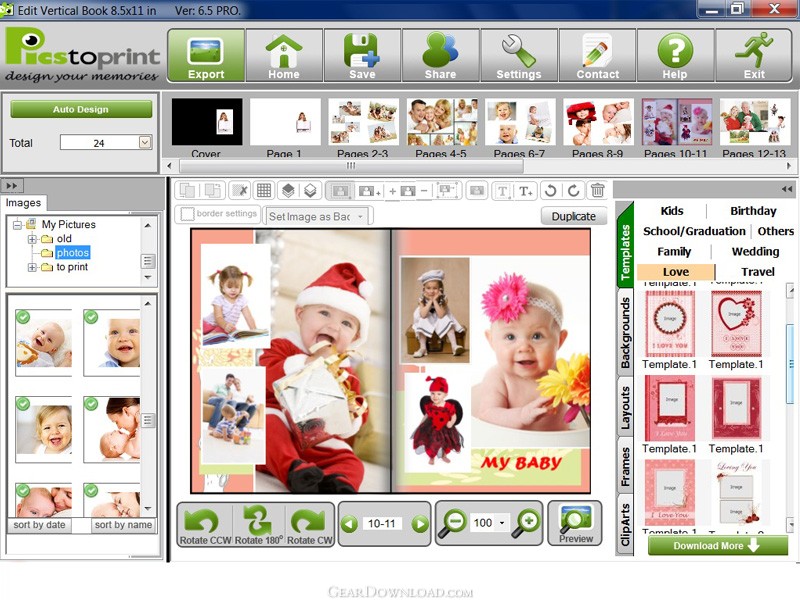The image size is (800, 600).
Task: Click the Export toolbar button
Action: click(206, 56)
